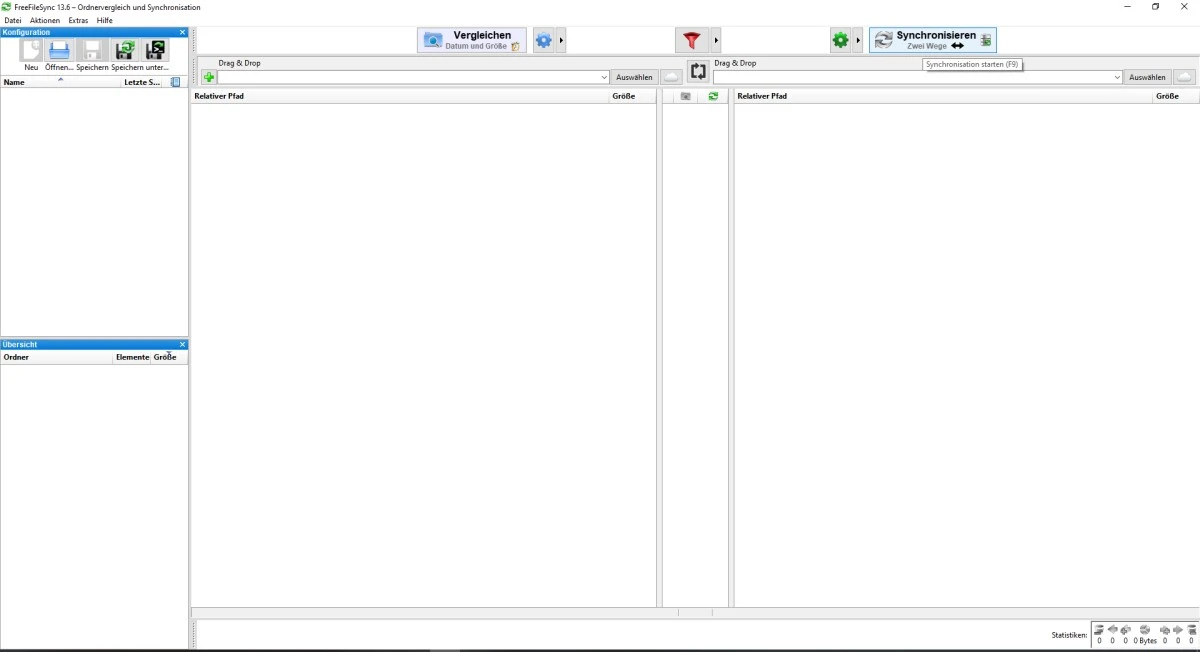
Task: Click the greyed Speichern floppy disk icon
Action: tap(92, 50)
